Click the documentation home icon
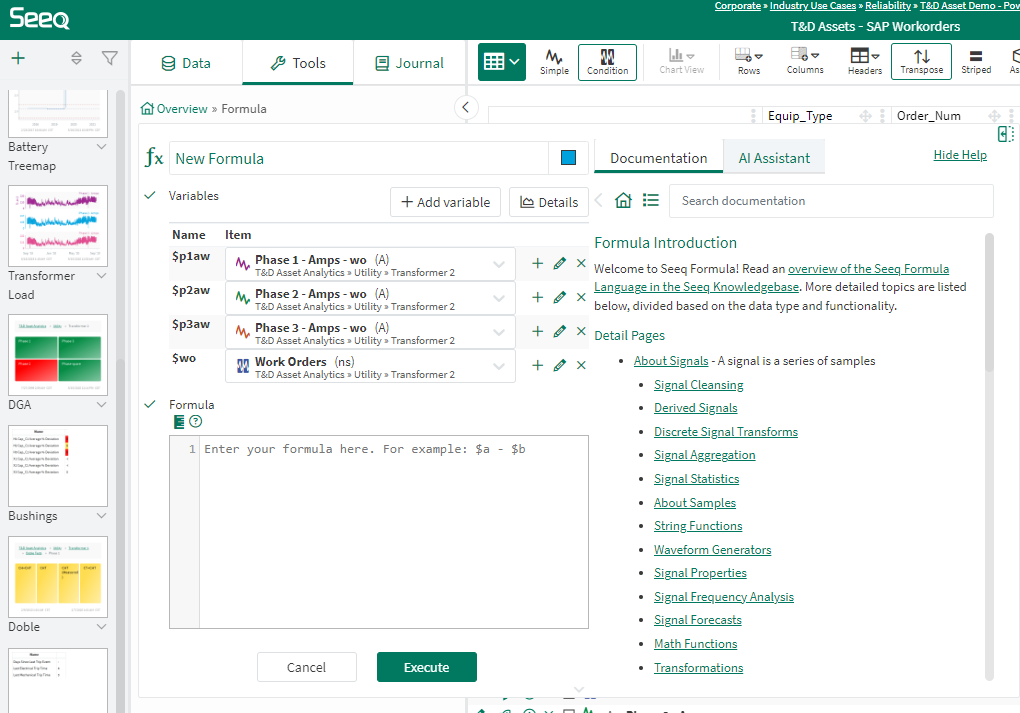Viewport: 1020px width, 713px height. (623, 201)
